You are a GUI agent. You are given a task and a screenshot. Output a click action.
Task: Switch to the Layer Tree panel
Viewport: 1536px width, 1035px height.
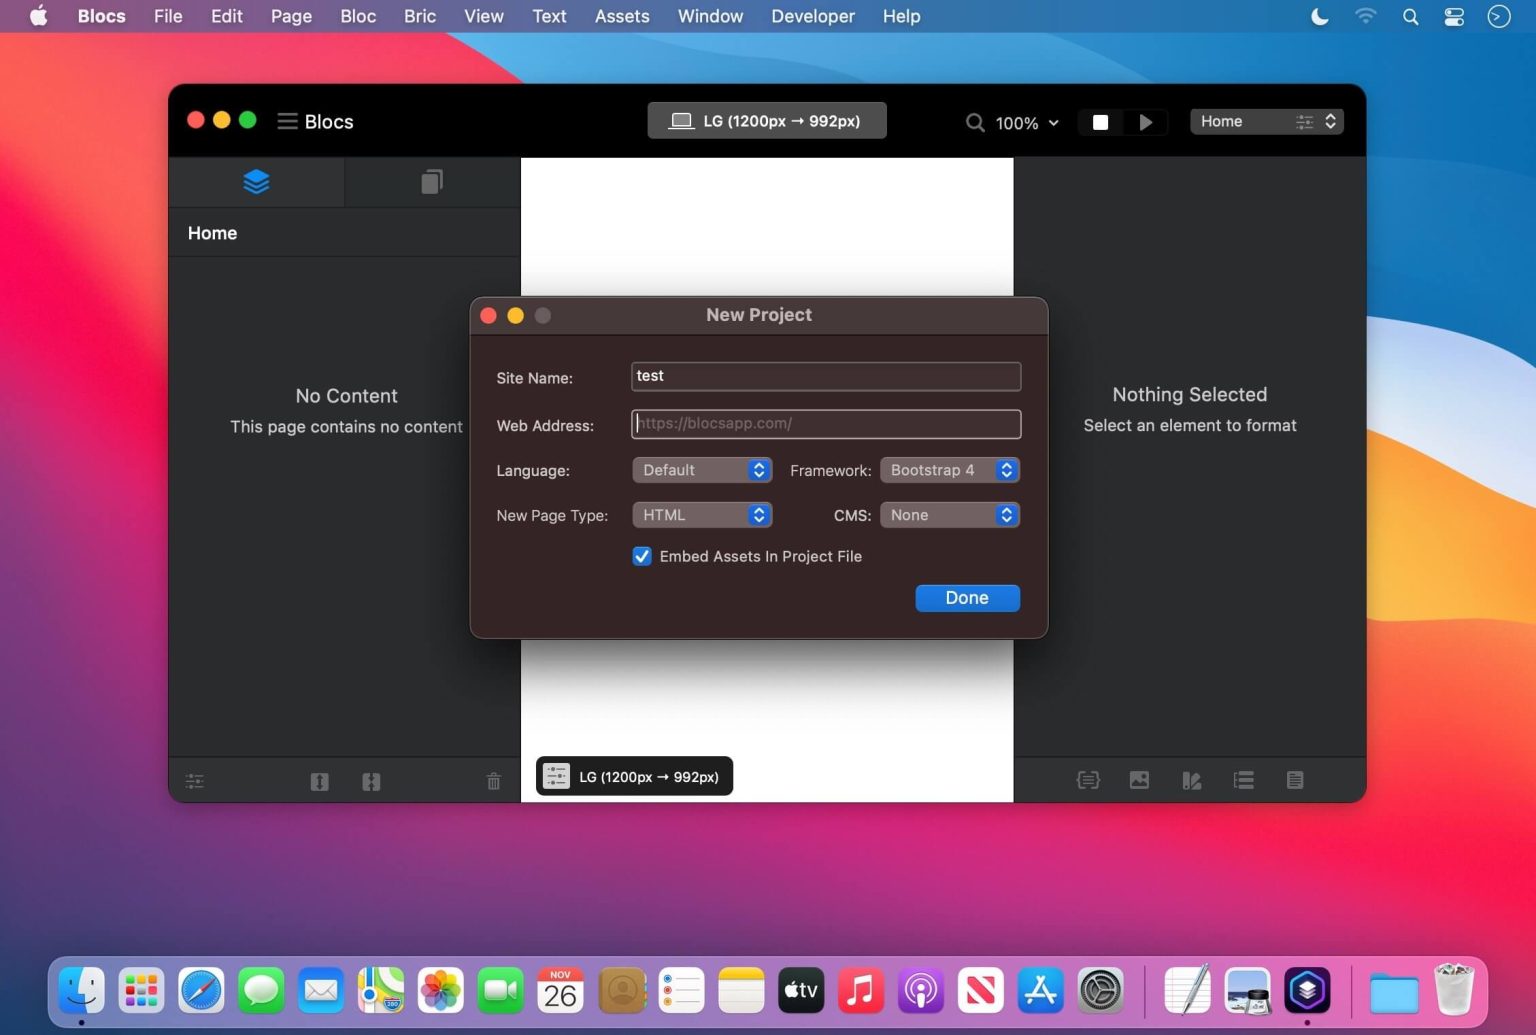tap(257, 181)
